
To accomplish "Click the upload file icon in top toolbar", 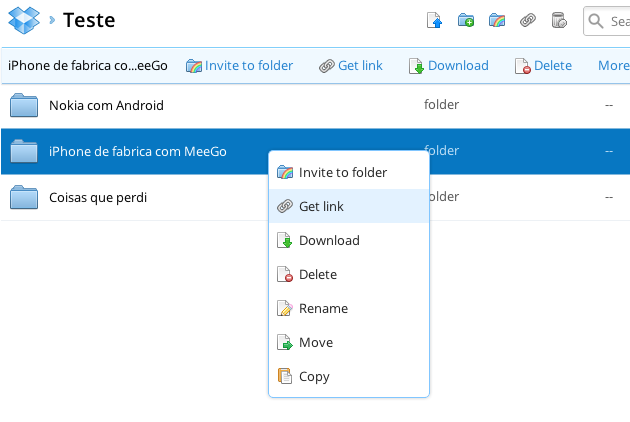I will (434, 20).
